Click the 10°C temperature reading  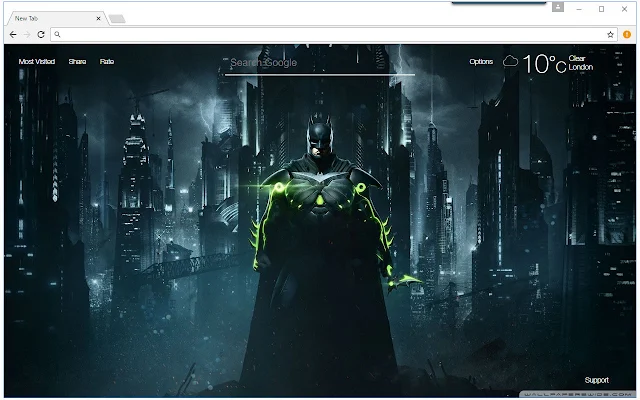(x=544, y=64)
